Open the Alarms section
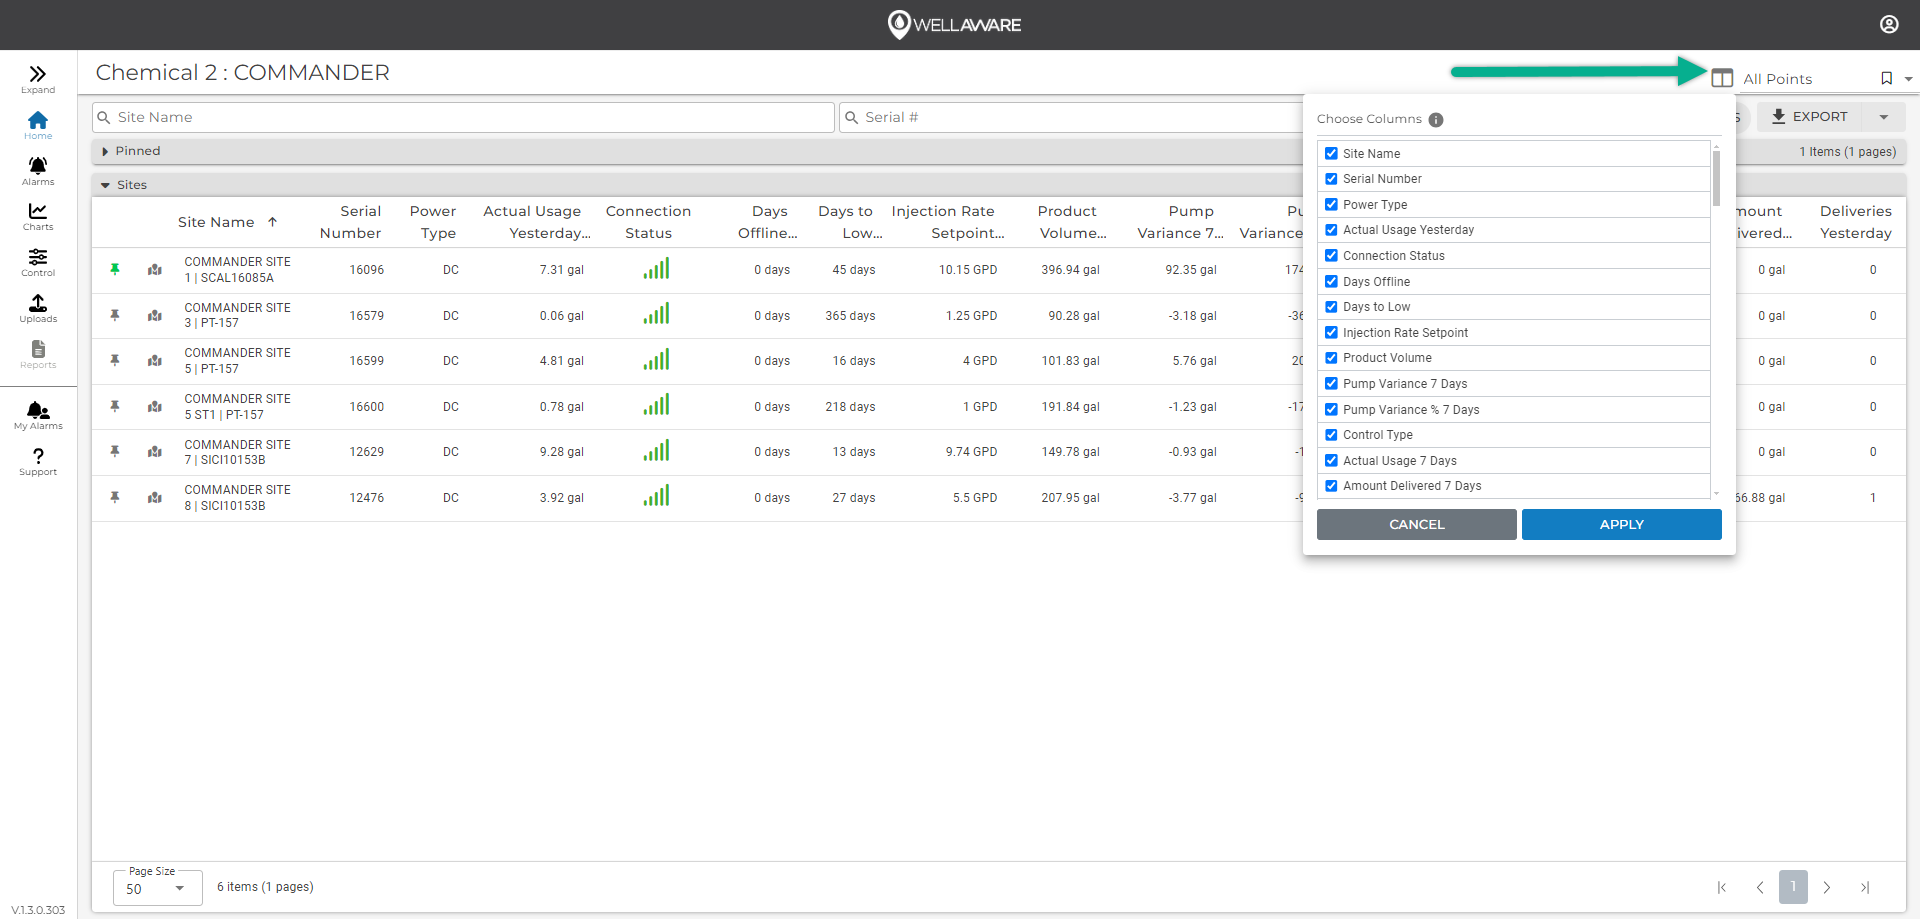 coord(38,171)
